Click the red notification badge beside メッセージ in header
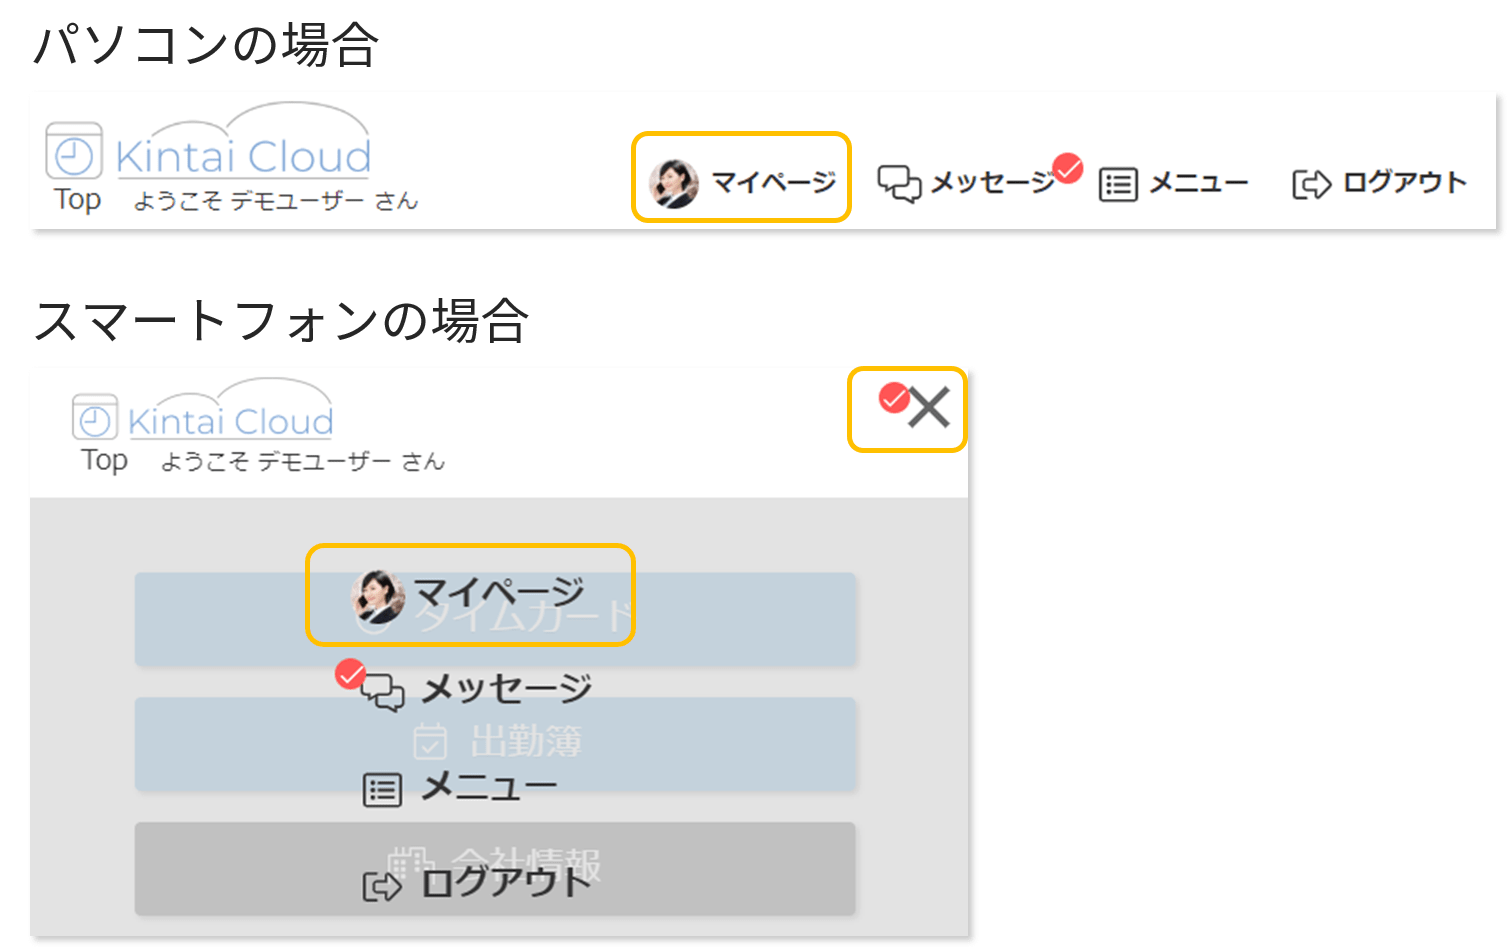Screen dimensions: 1509x949 coord(1068,168)
